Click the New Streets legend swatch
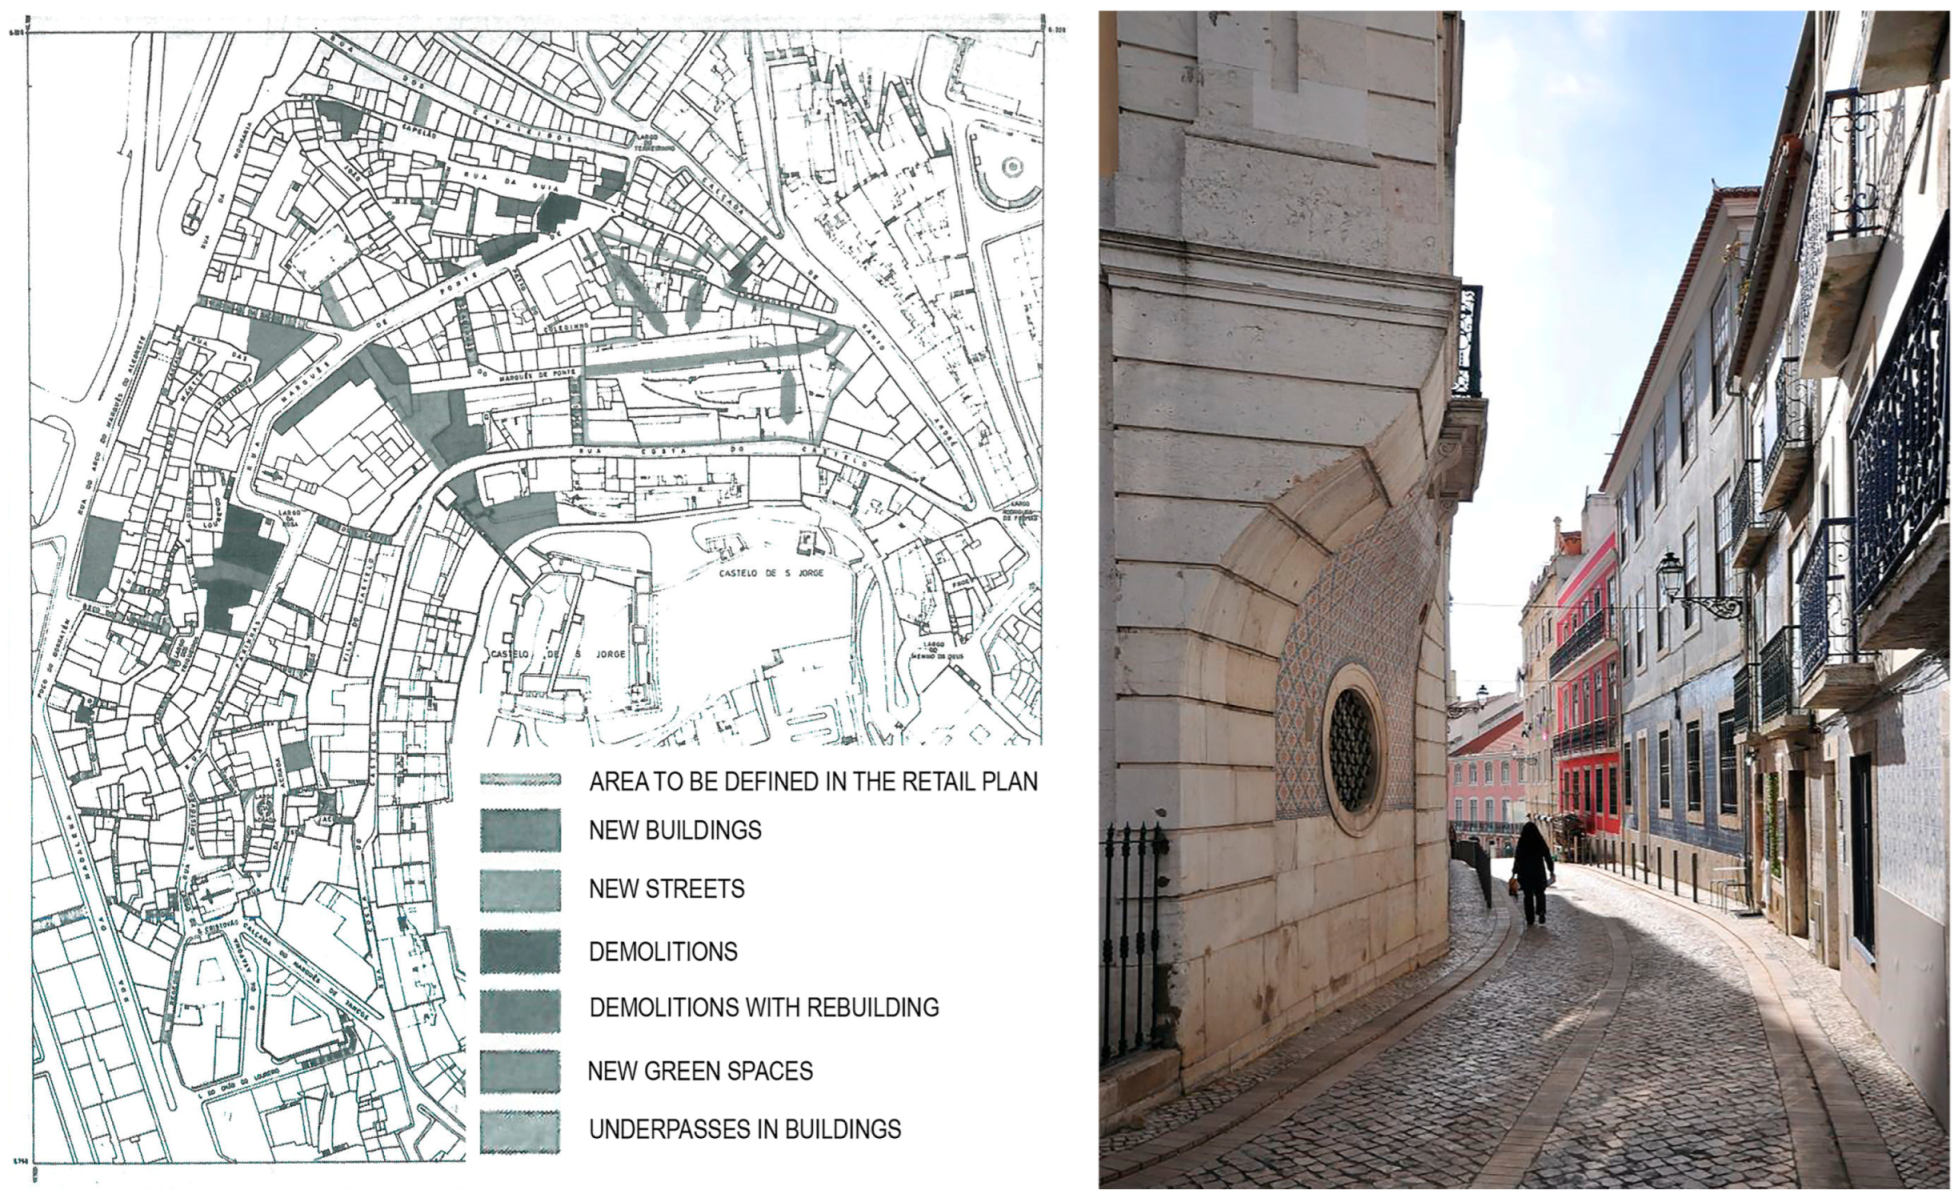 tap(520, 890)
